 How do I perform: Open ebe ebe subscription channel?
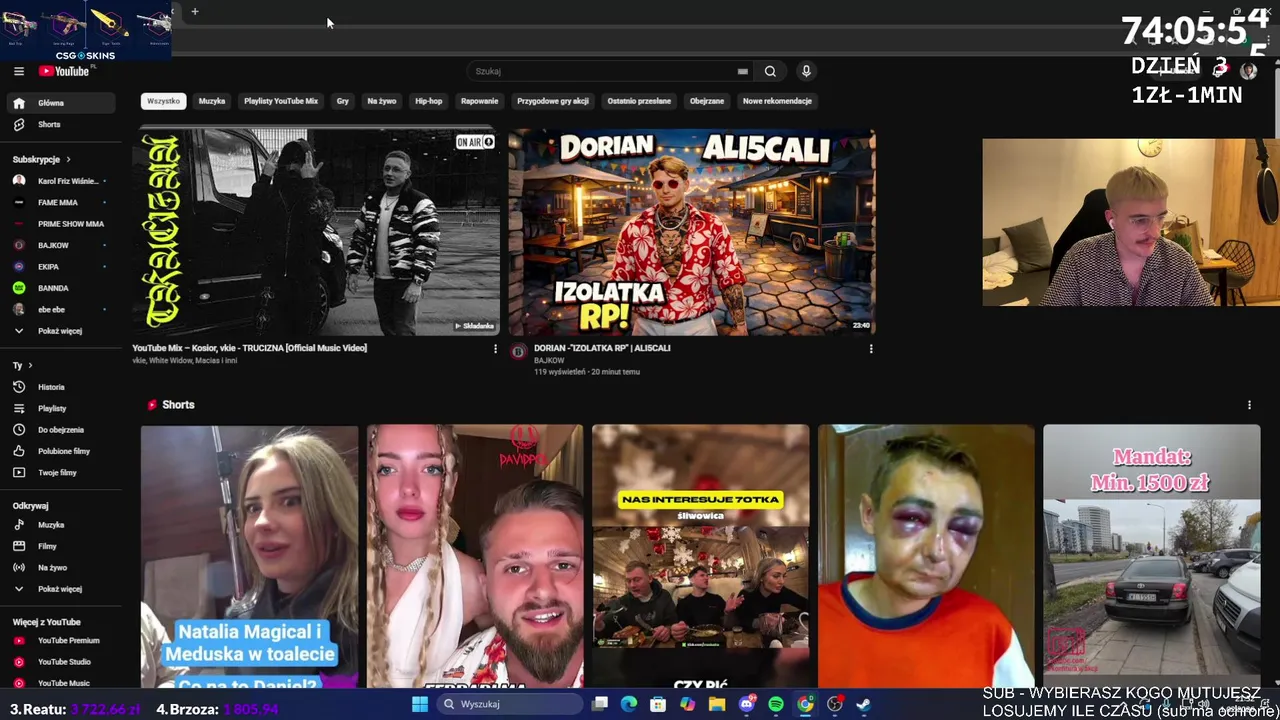click(x=62, y=310)
